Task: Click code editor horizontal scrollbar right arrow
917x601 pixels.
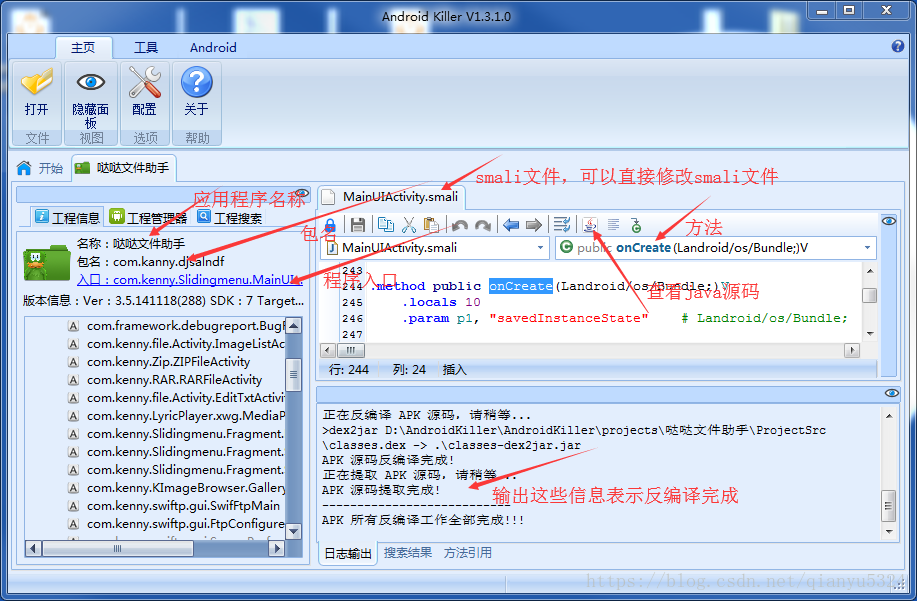Action: coord(852,351)
